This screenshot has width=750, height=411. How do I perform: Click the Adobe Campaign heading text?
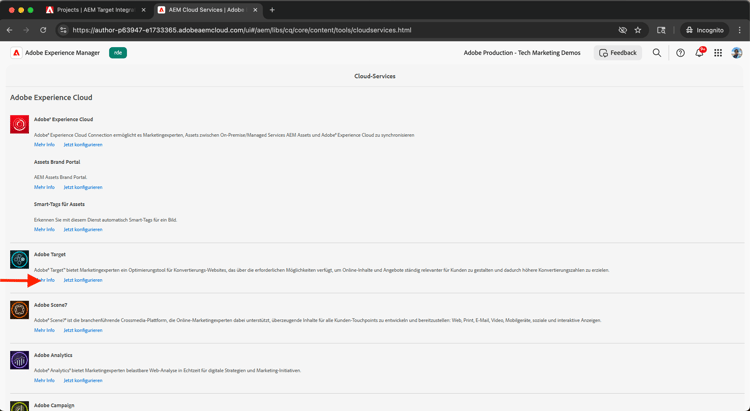(x=54, y=405)
